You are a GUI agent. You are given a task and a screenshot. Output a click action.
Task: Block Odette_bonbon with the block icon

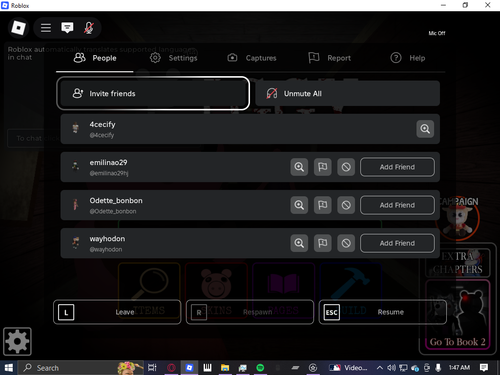click(346, 205)
